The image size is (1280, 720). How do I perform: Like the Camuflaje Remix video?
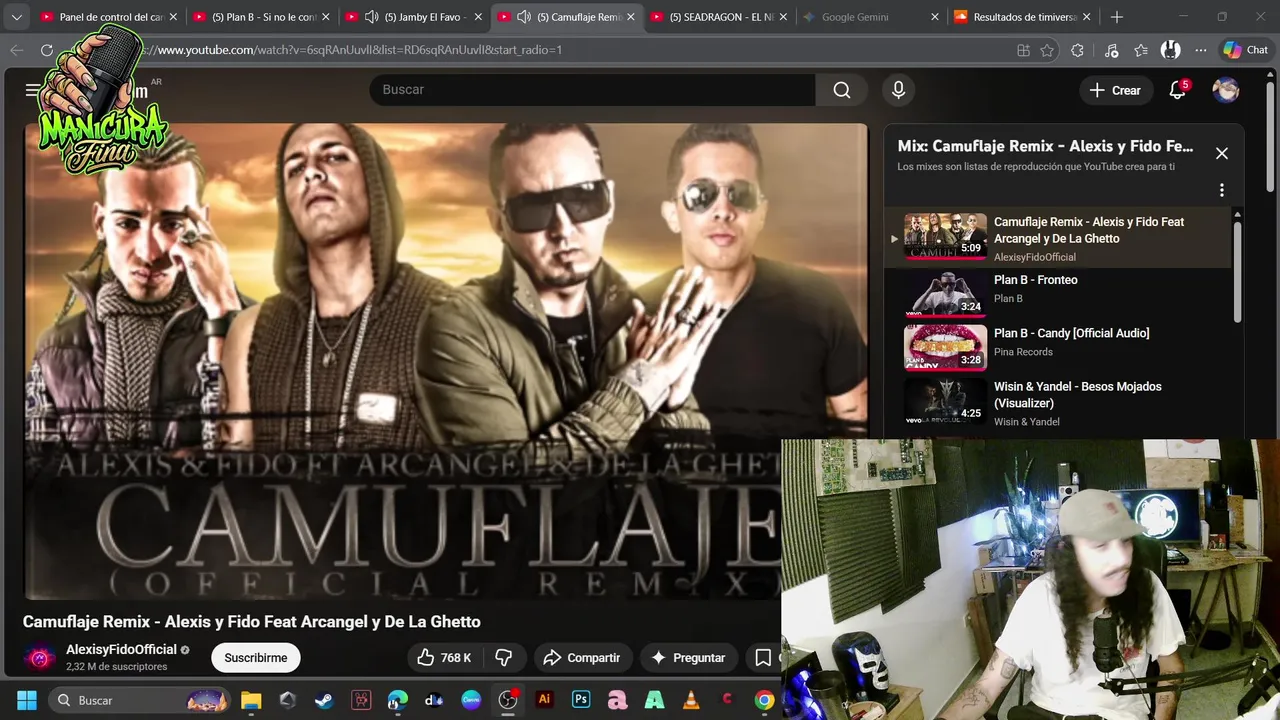444,657
